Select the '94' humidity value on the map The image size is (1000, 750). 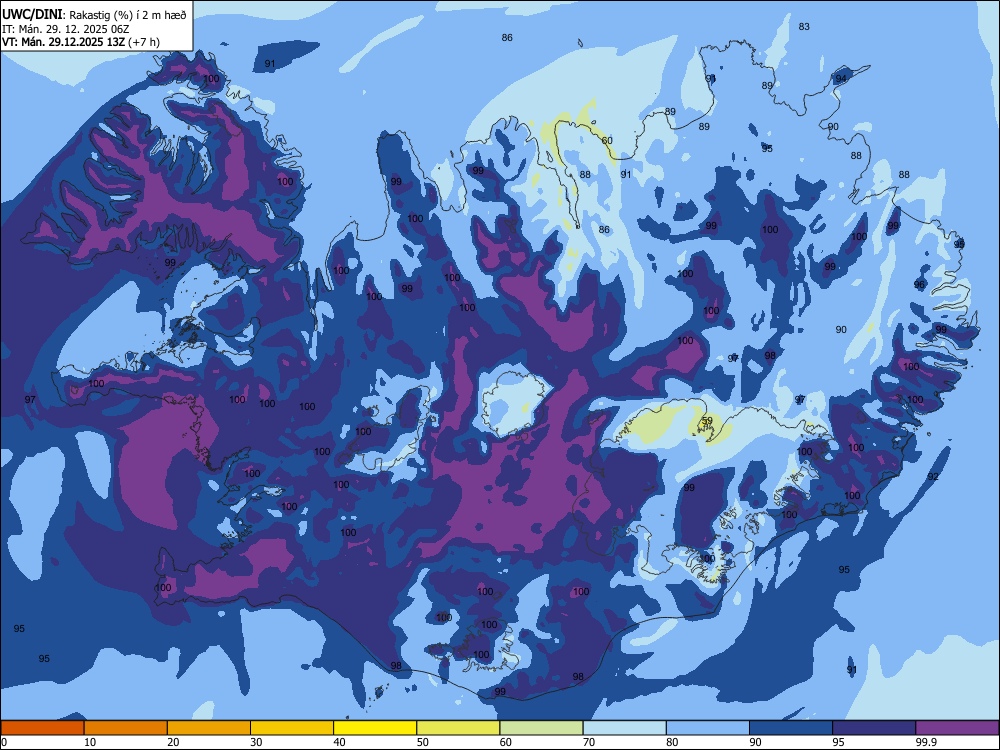841,78
